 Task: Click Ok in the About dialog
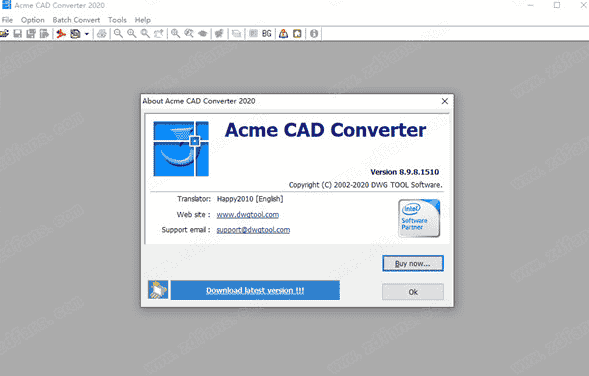(x=413, y=292)
